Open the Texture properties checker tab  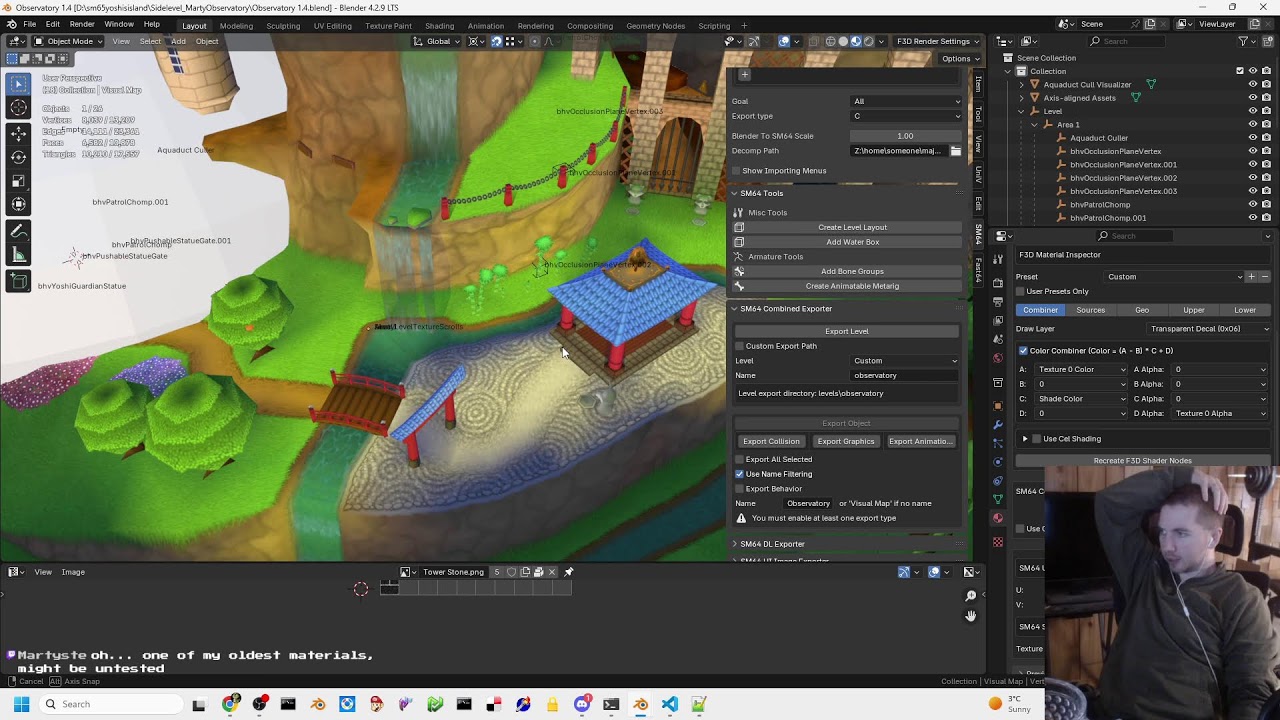[998, 542]
